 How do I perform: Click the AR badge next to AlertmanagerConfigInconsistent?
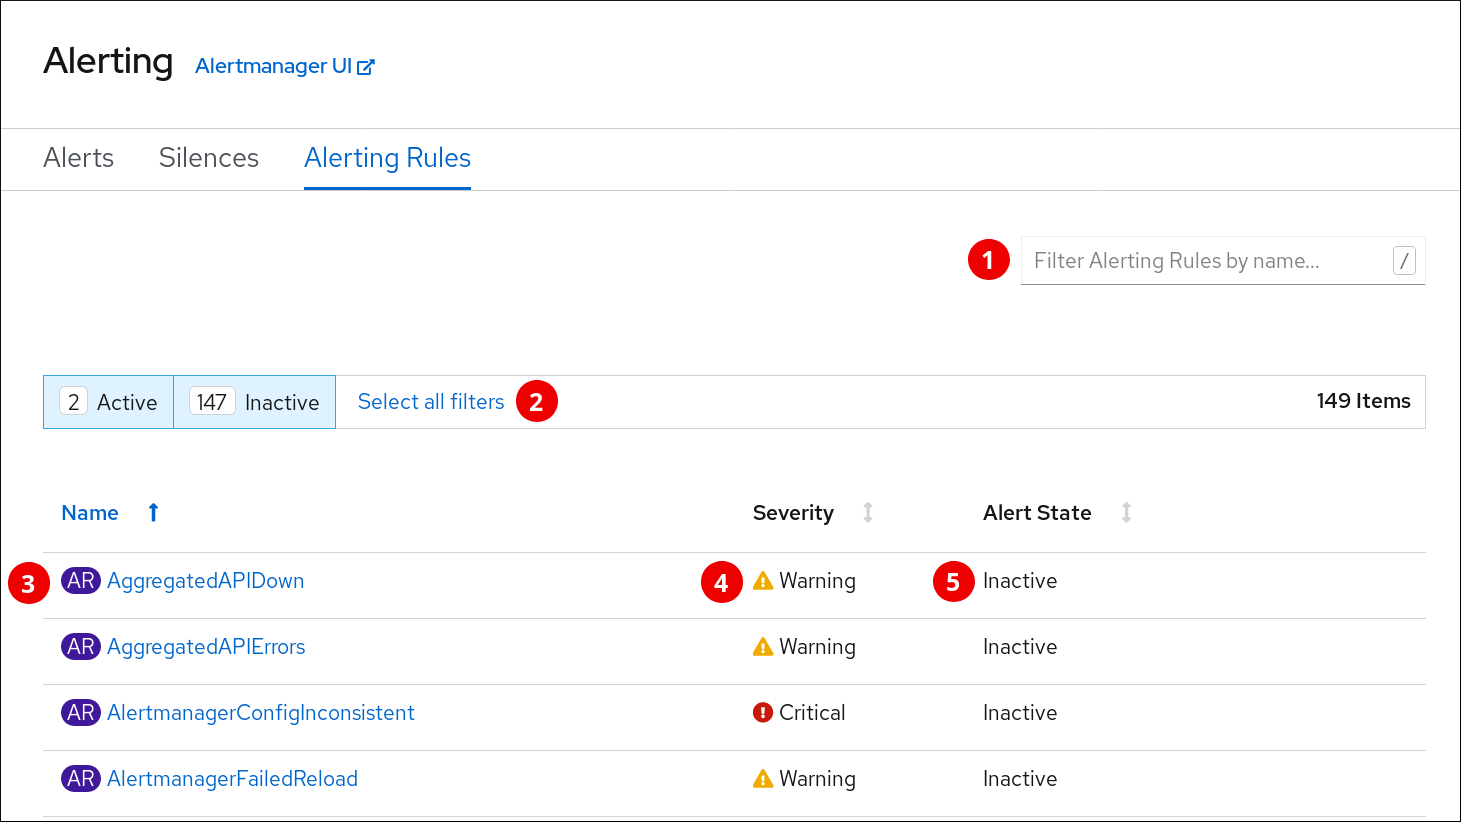81,713
